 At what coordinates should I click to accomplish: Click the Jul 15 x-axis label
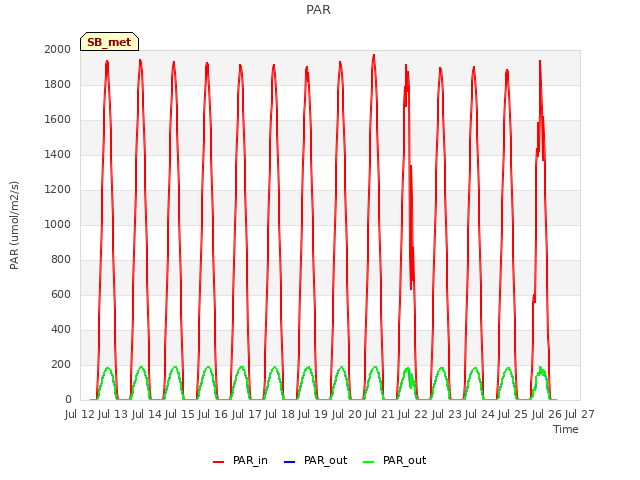pos(180,414)
